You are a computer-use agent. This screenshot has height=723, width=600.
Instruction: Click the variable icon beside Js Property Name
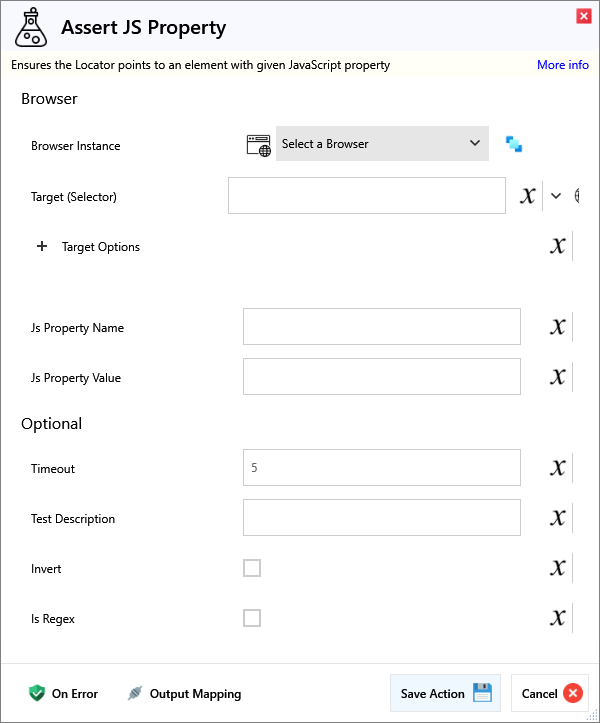click(558, 327)
